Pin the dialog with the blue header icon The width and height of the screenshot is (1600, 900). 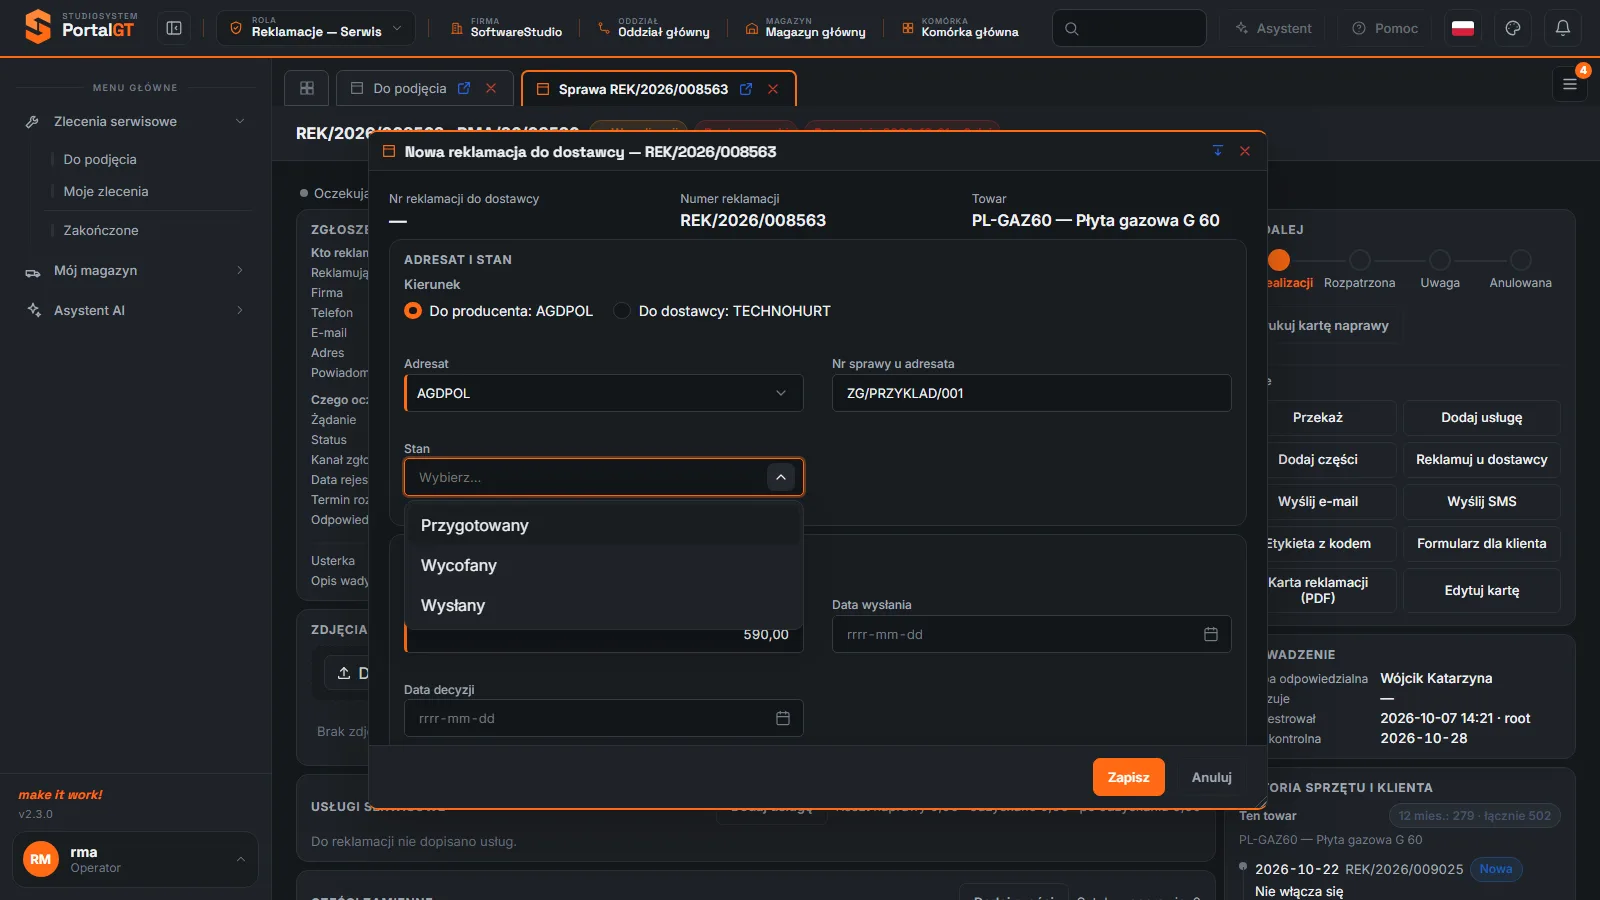1218,151
